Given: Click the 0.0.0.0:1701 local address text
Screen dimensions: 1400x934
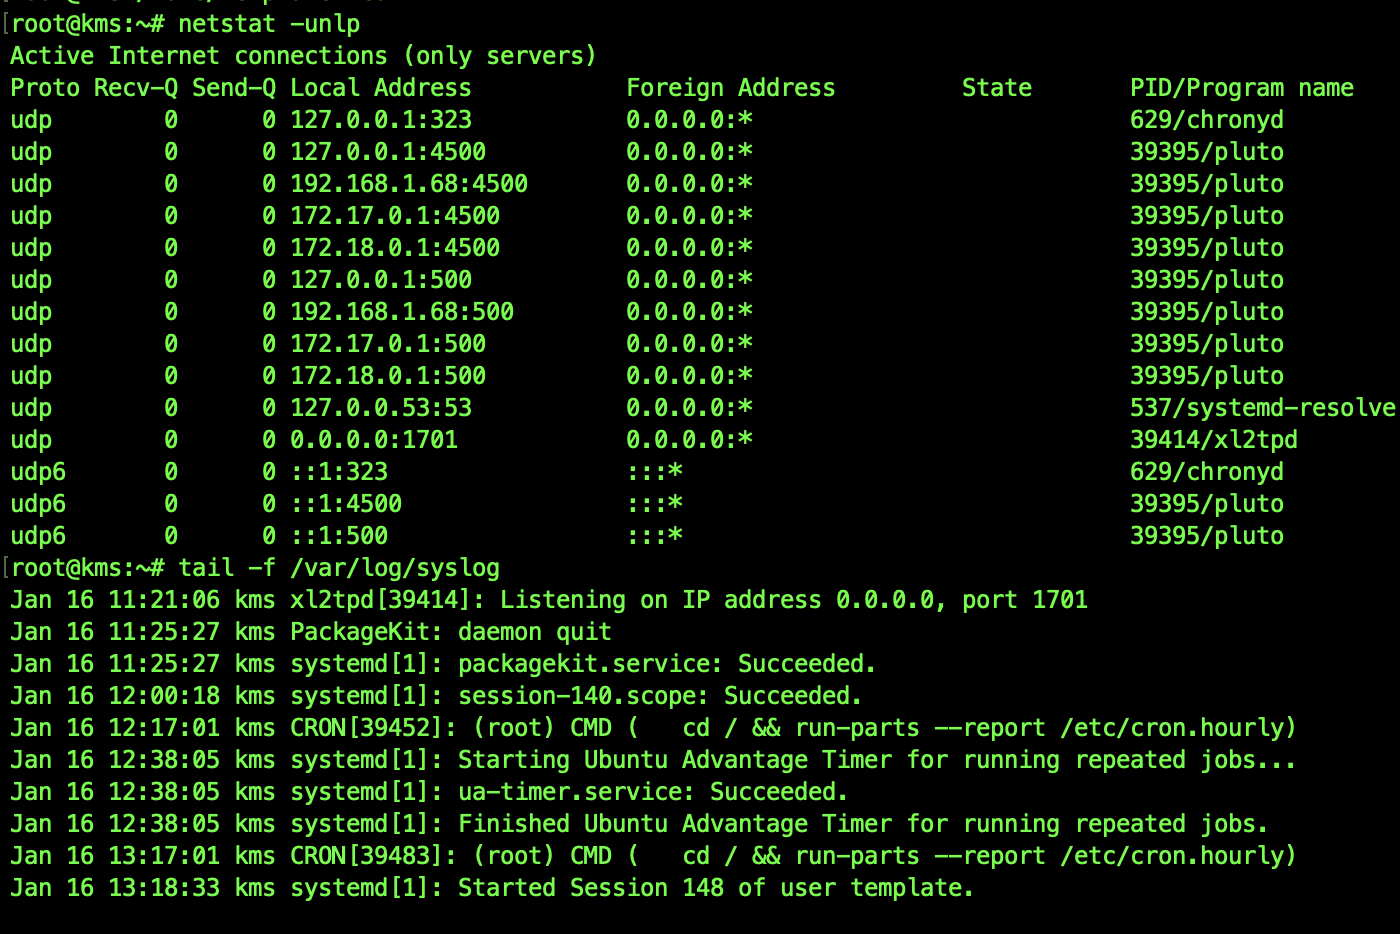Looking at the screenshot, I should (x=373, y=439).
